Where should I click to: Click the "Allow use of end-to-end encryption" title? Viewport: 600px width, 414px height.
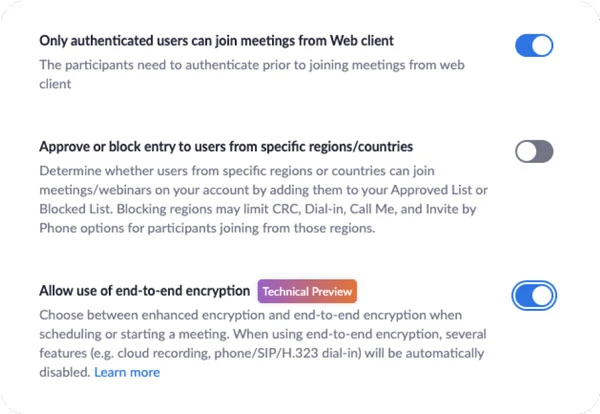[x=144, y=291]
